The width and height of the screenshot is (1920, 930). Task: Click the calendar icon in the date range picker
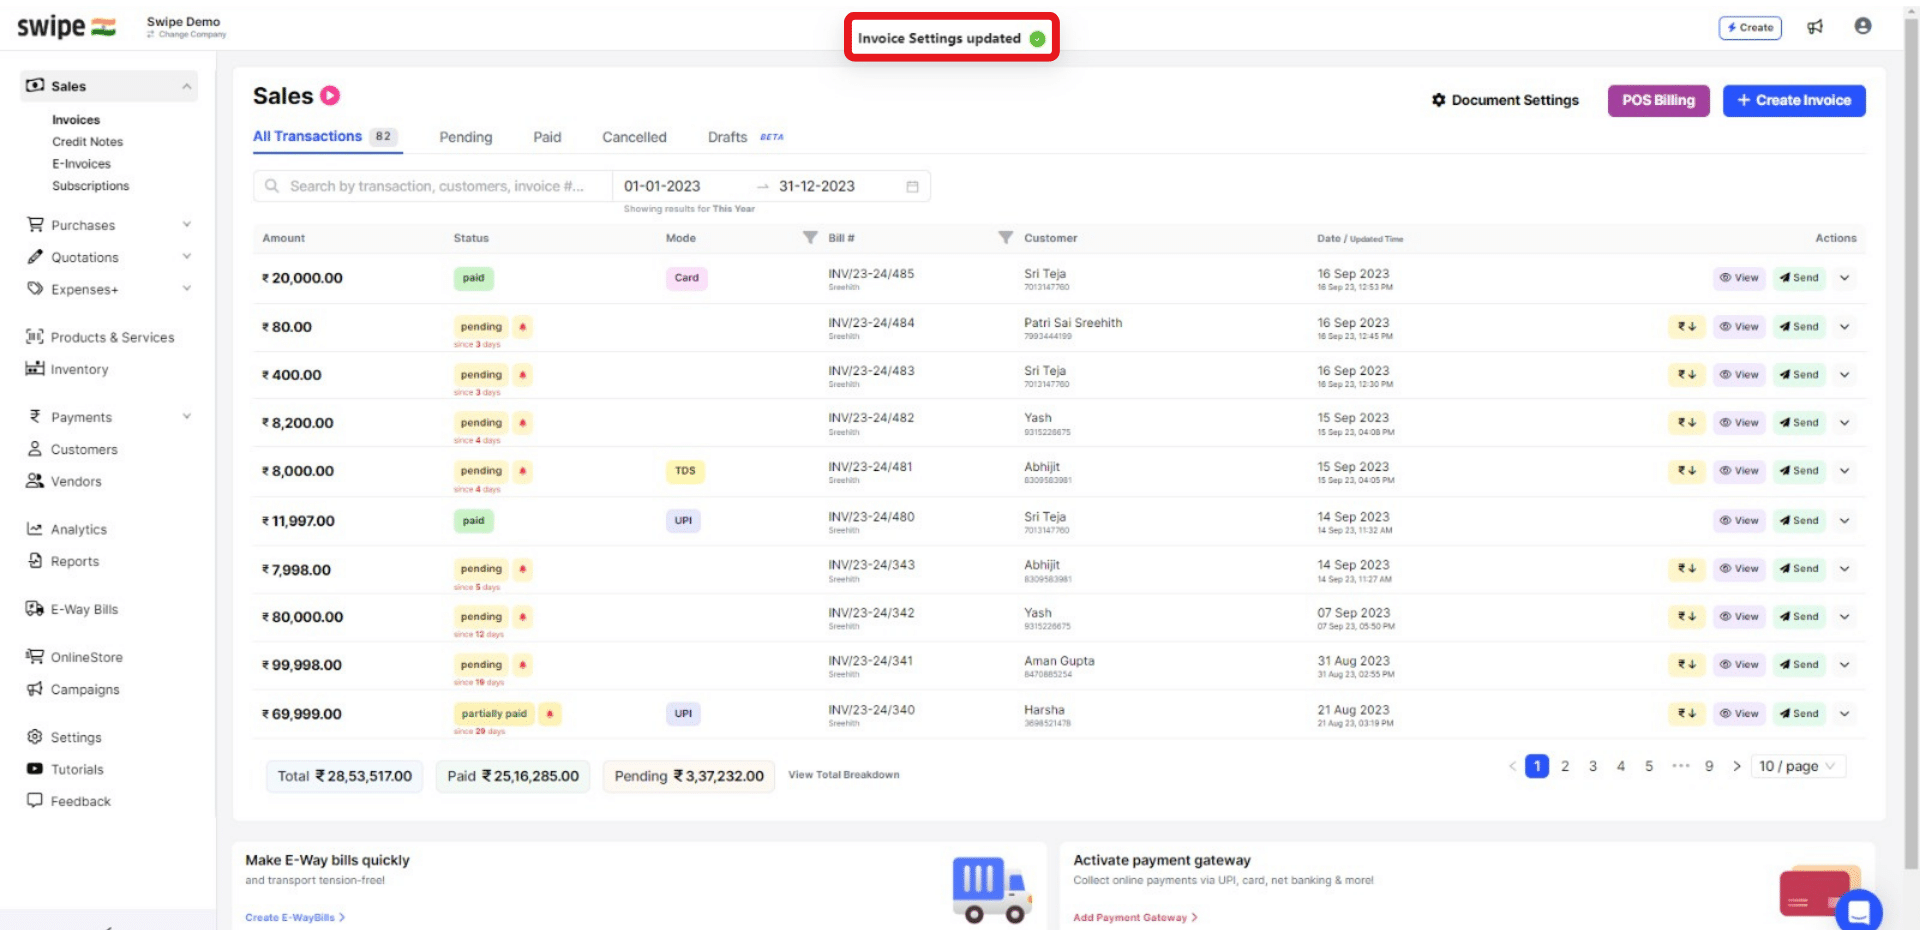911,185
